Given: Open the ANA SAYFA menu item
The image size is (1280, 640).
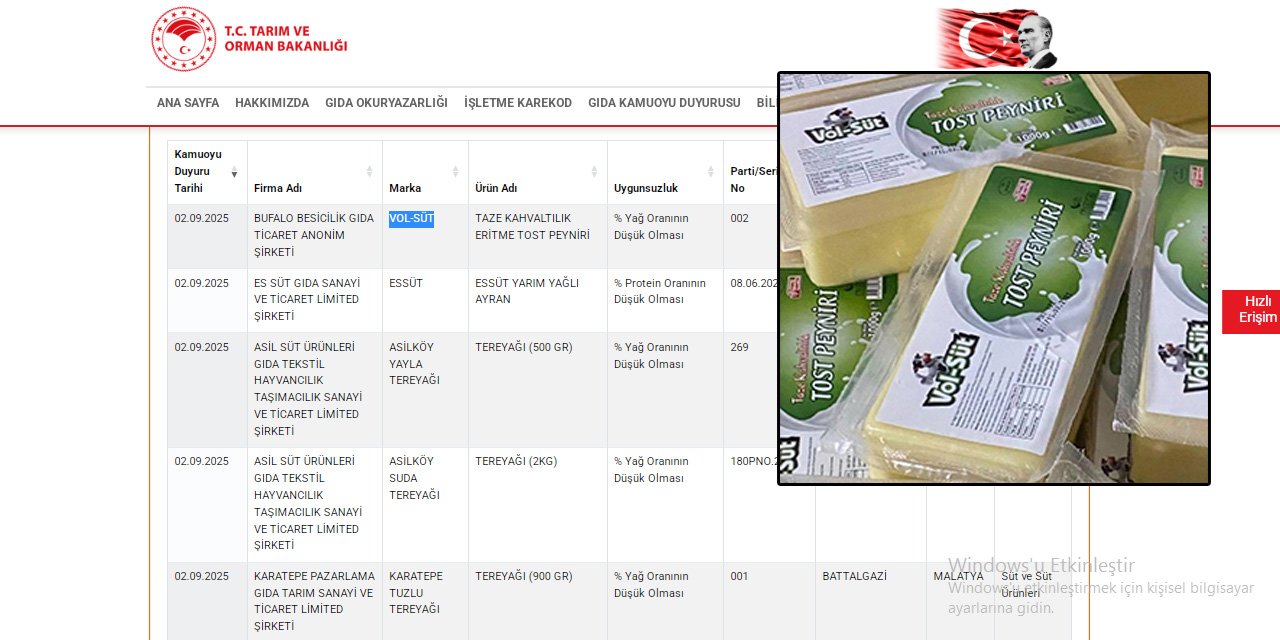Looking at the screenshot, I should point(188,103).
